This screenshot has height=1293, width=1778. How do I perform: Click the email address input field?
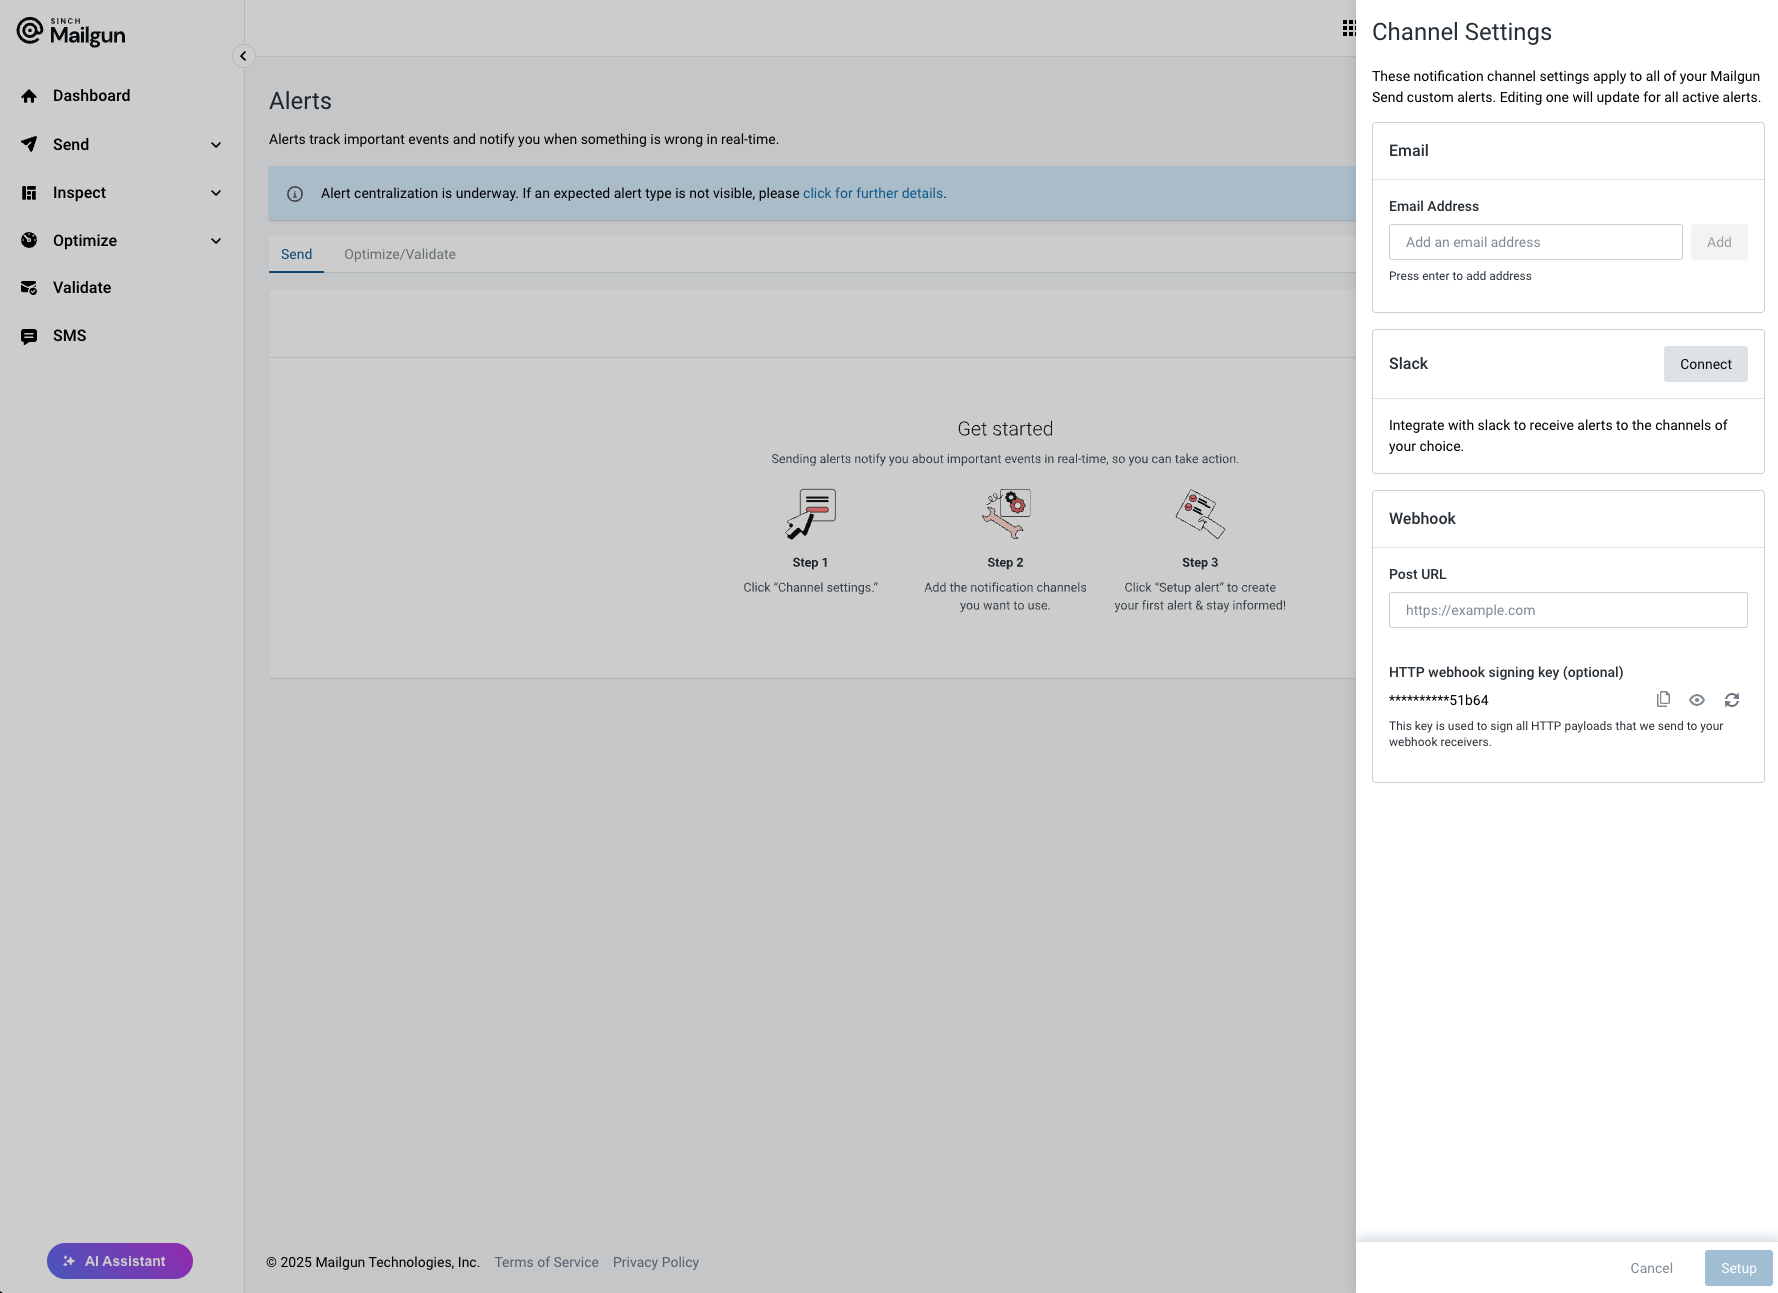click(x=1535, y=242)
